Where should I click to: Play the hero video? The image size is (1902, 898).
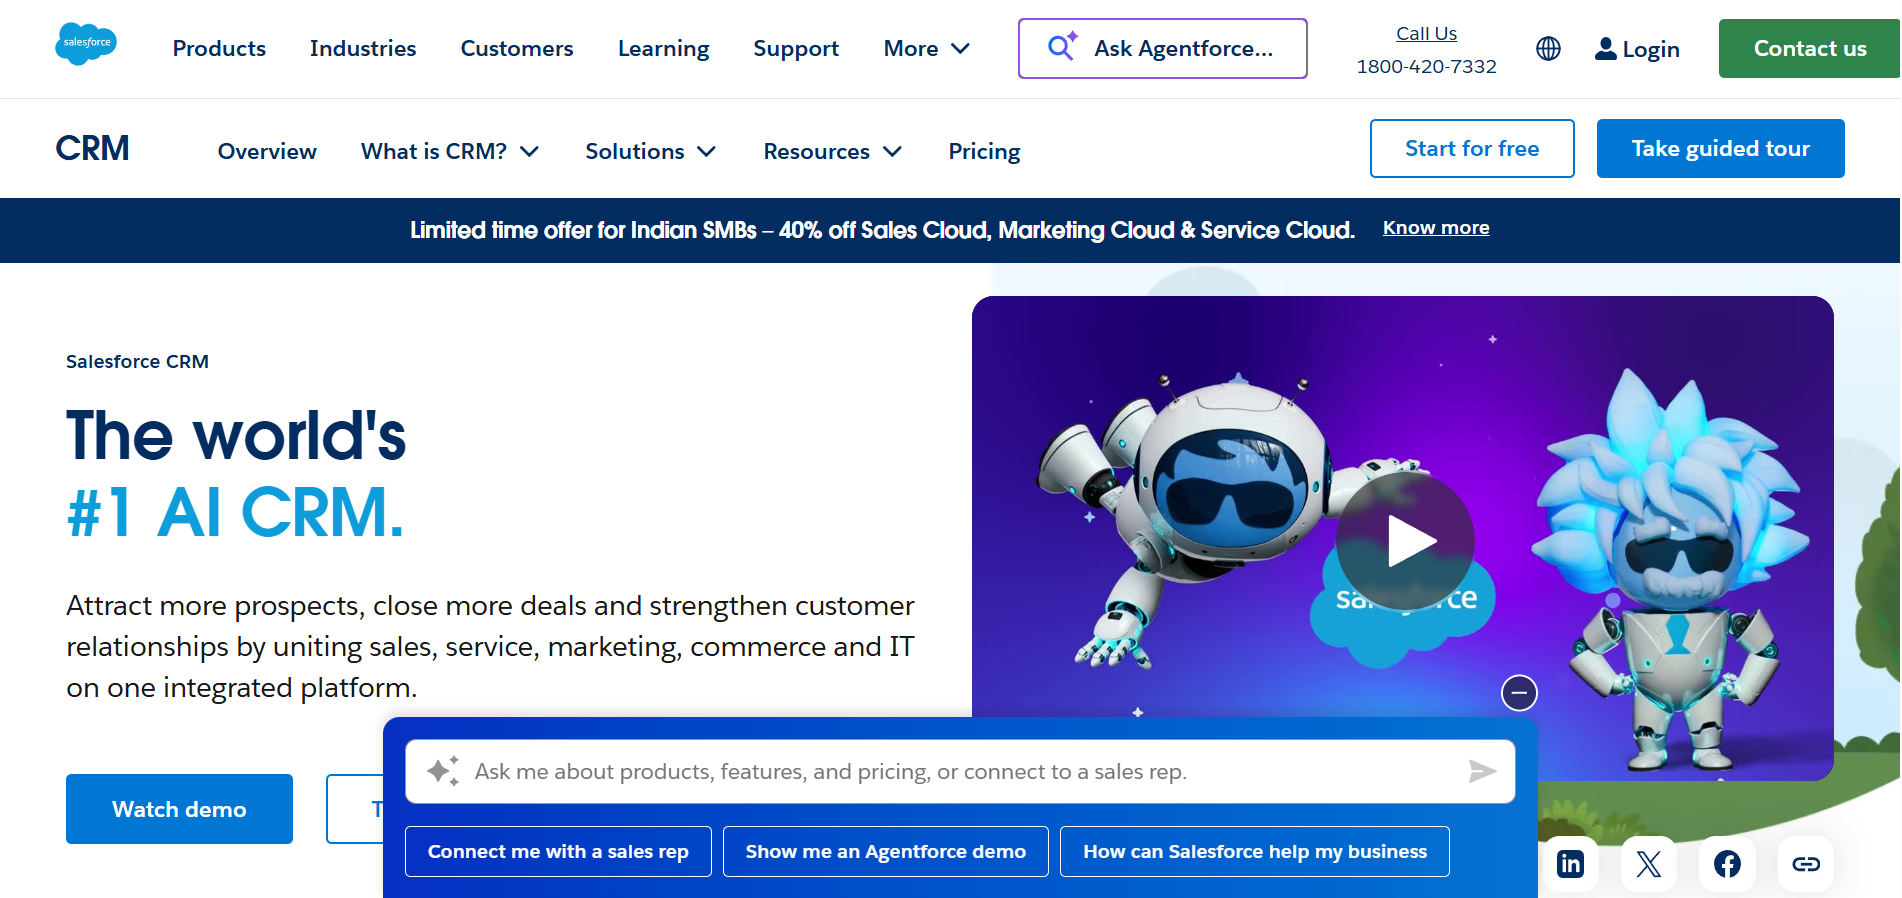(1405, 541)
